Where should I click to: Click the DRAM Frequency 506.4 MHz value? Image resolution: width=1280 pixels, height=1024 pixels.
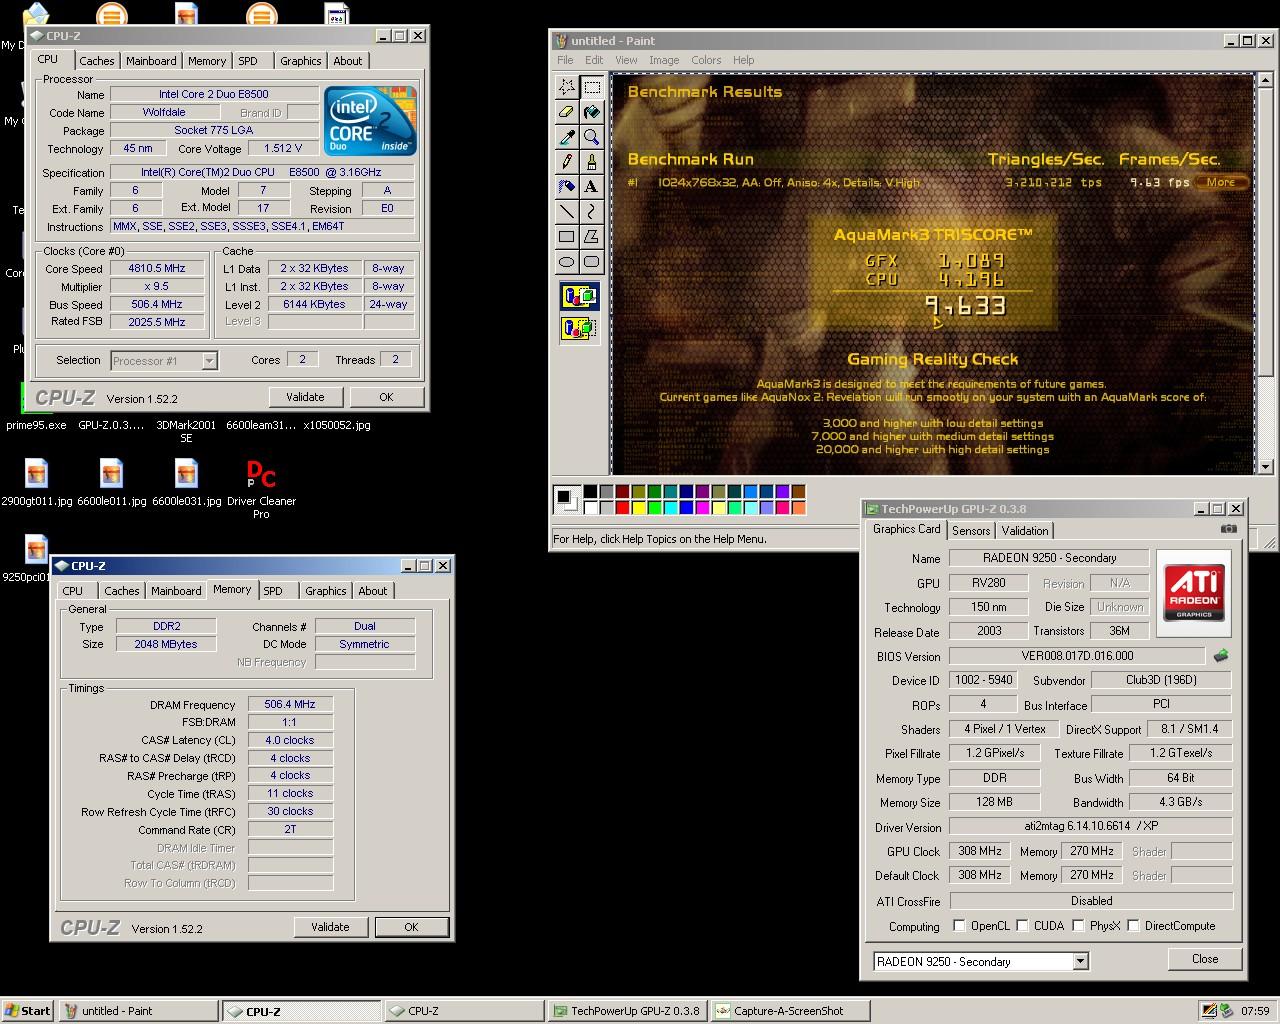click(290, 704)
